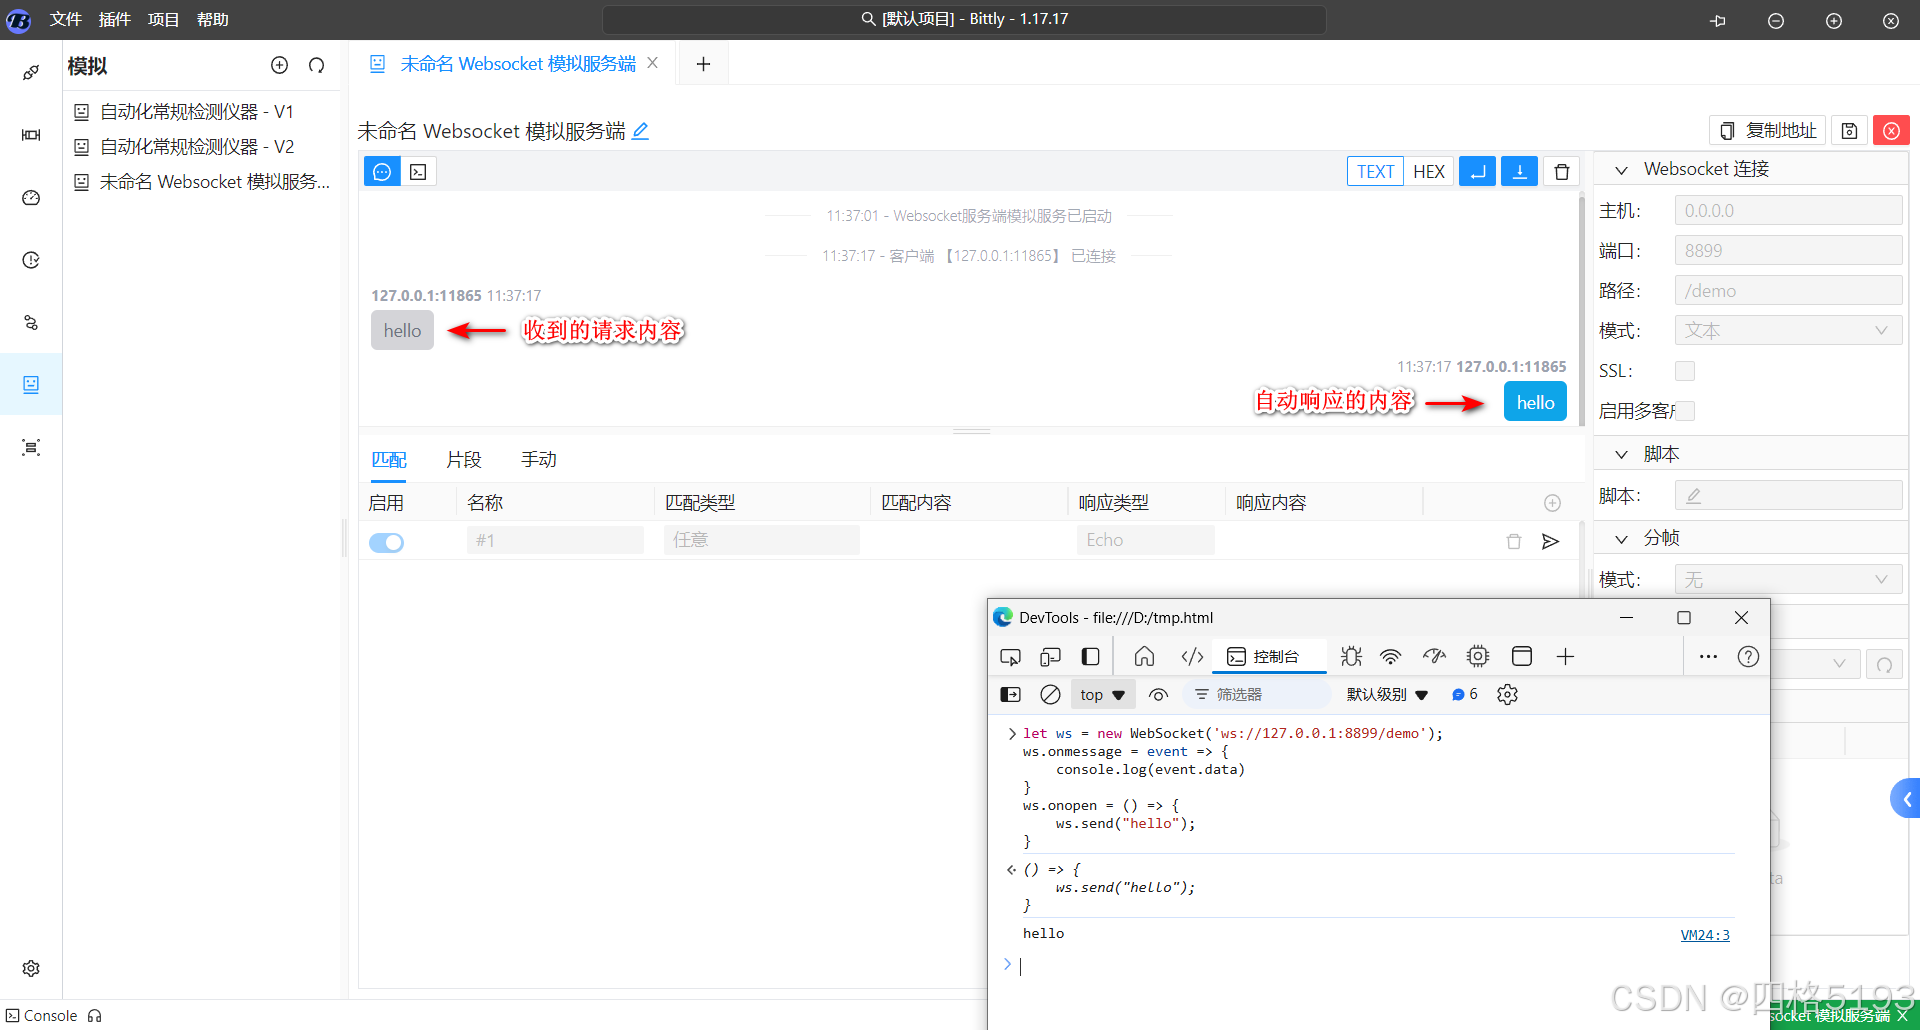The width and height of the screenshot is (1920, 1030).
Task: Open the VM24:3 source link
Action: tap(1705, 935)
